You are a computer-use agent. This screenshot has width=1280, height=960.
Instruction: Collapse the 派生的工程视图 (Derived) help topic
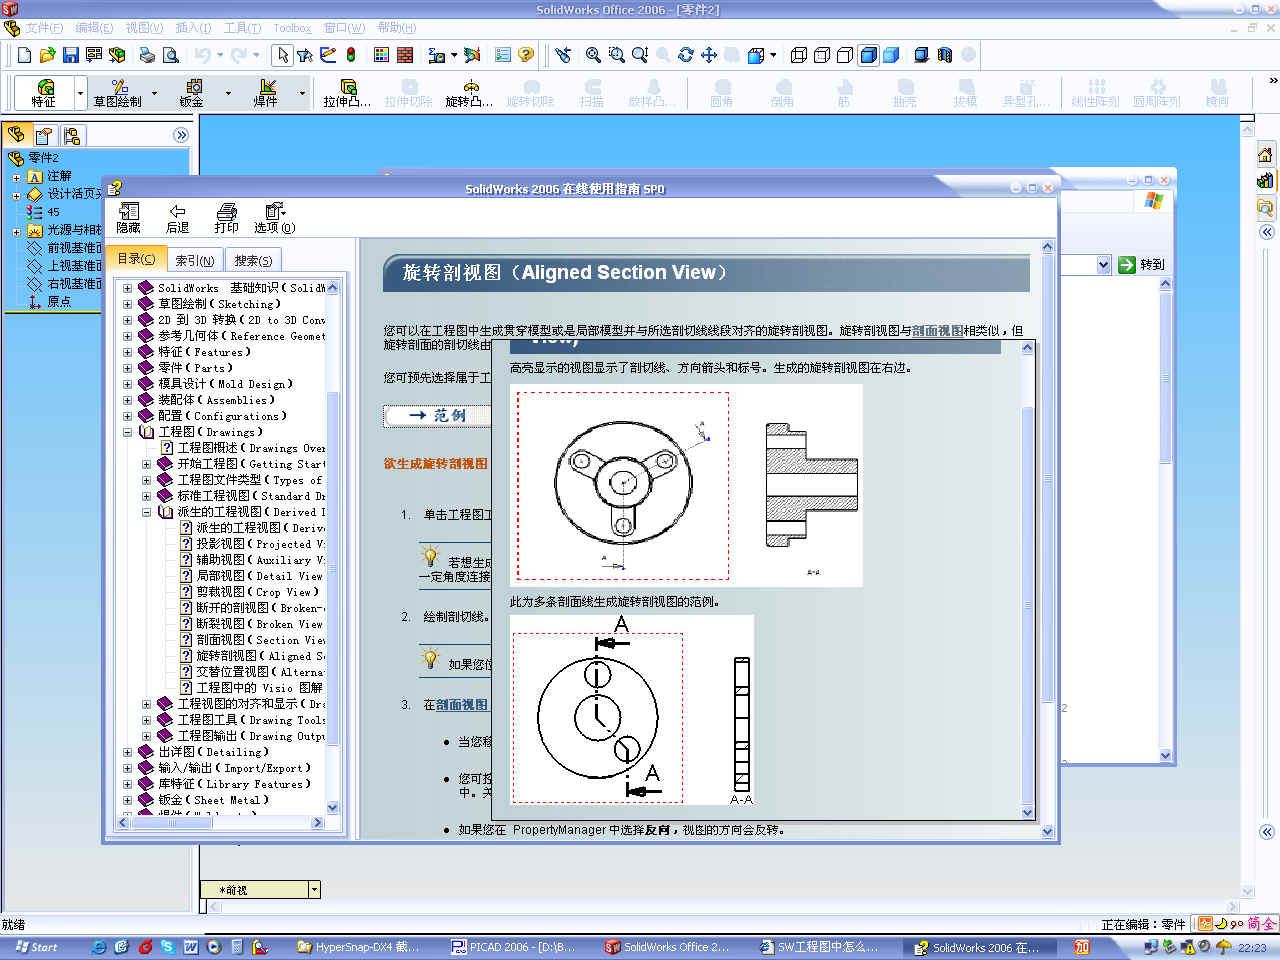click(146, 512)
